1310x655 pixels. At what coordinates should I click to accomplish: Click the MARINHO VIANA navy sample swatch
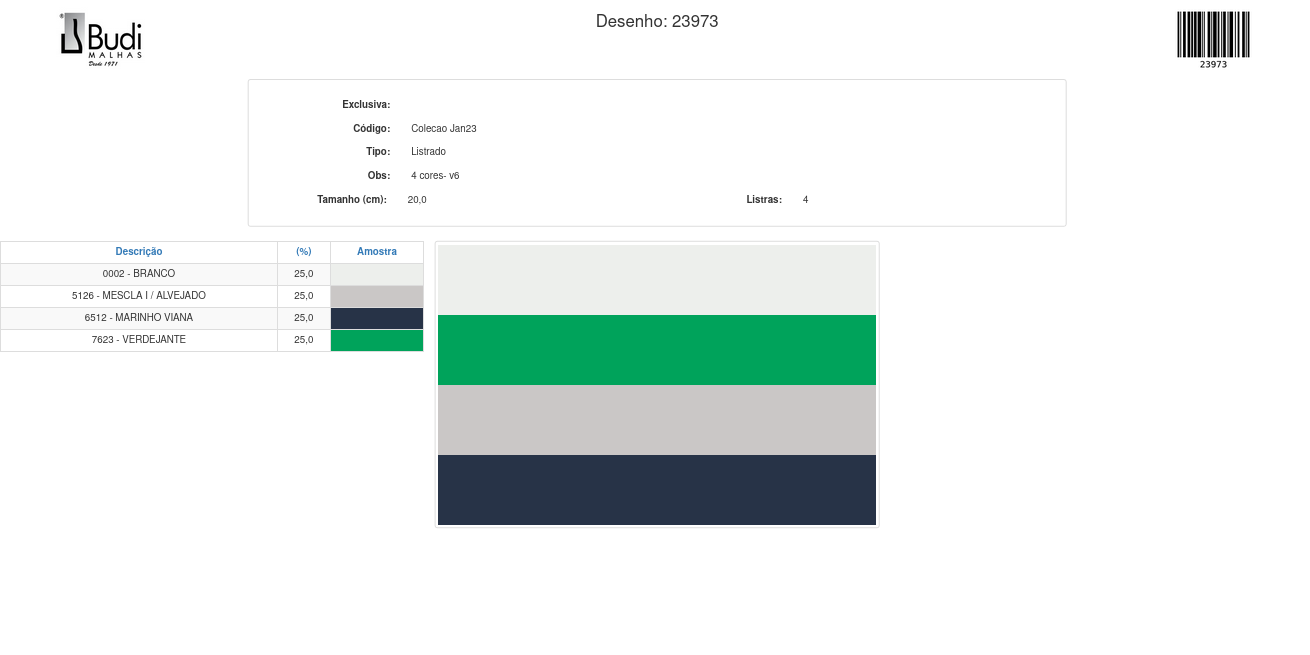(377, 318)
